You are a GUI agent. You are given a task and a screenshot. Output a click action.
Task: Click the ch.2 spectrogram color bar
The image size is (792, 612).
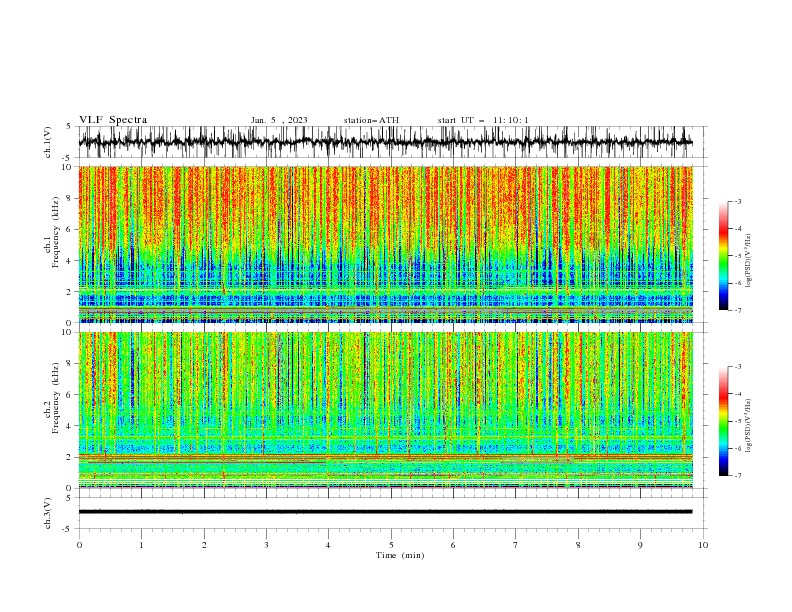tap(723, 421)
